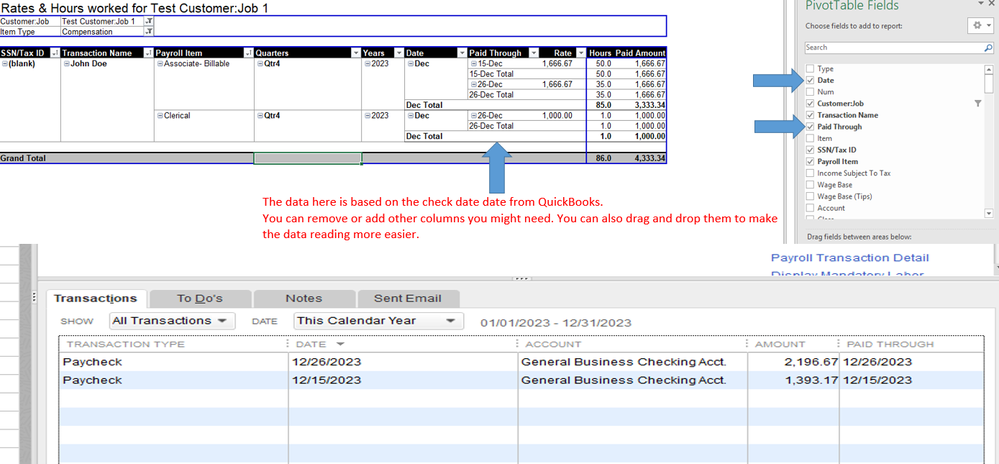Sort by the Transaction Type column header
Screen dimensions: 999x464
pos(173,344)
